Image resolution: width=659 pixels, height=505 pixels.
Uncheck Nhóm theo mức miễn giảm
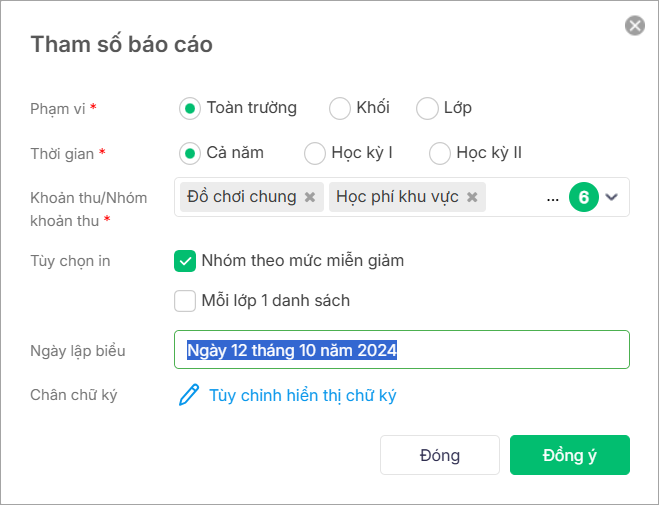(185, 261)
